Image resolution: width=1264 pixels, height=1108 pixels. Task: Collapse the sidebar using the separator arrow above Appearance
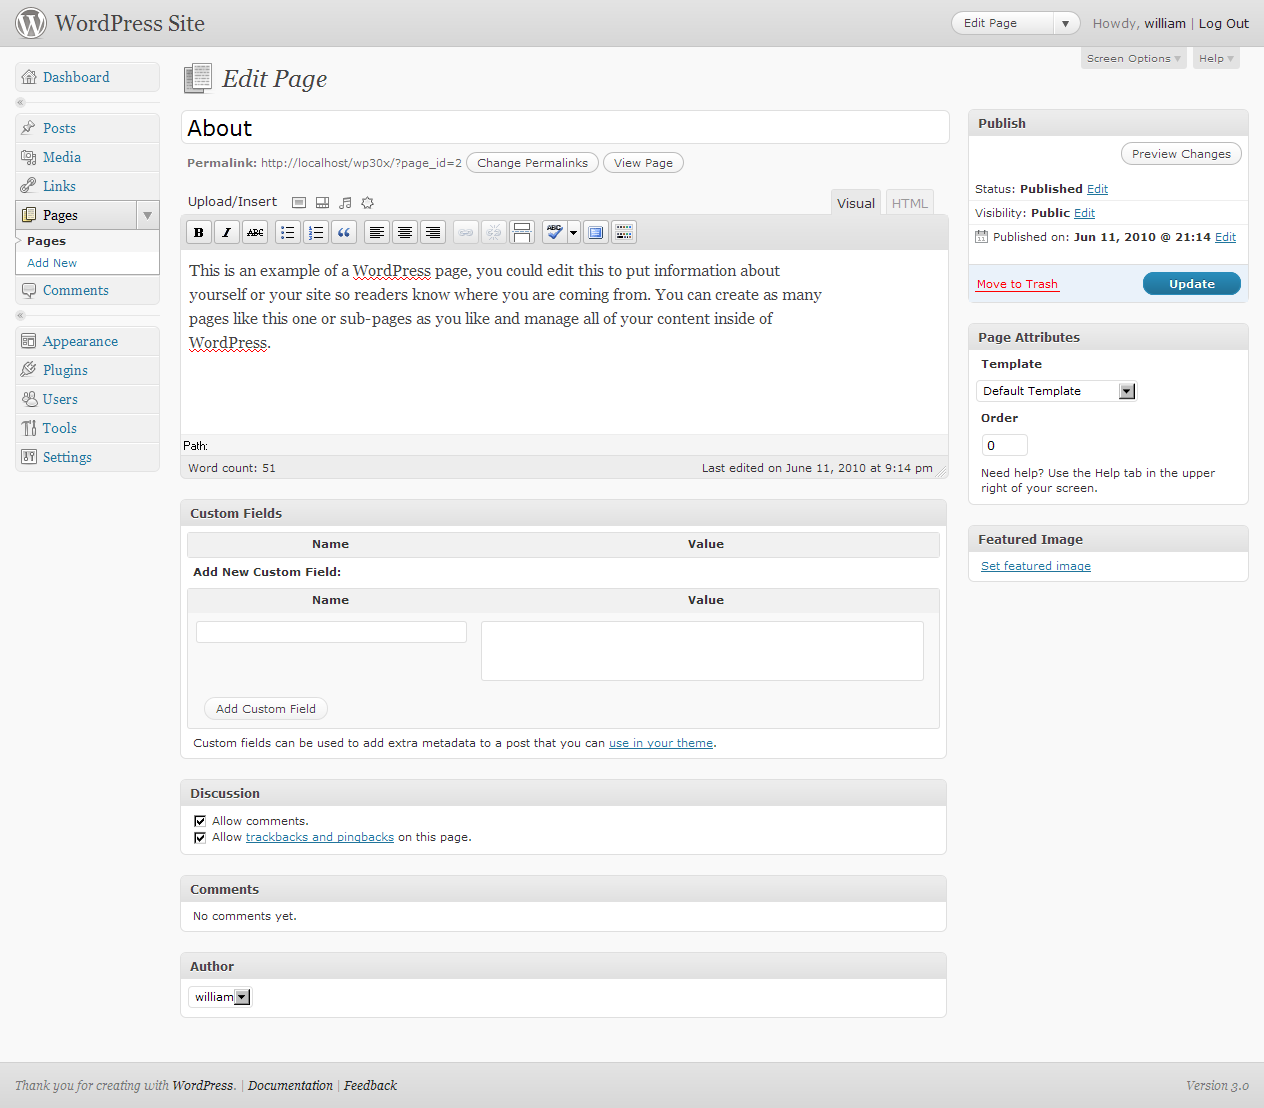[x=21, y=316]
